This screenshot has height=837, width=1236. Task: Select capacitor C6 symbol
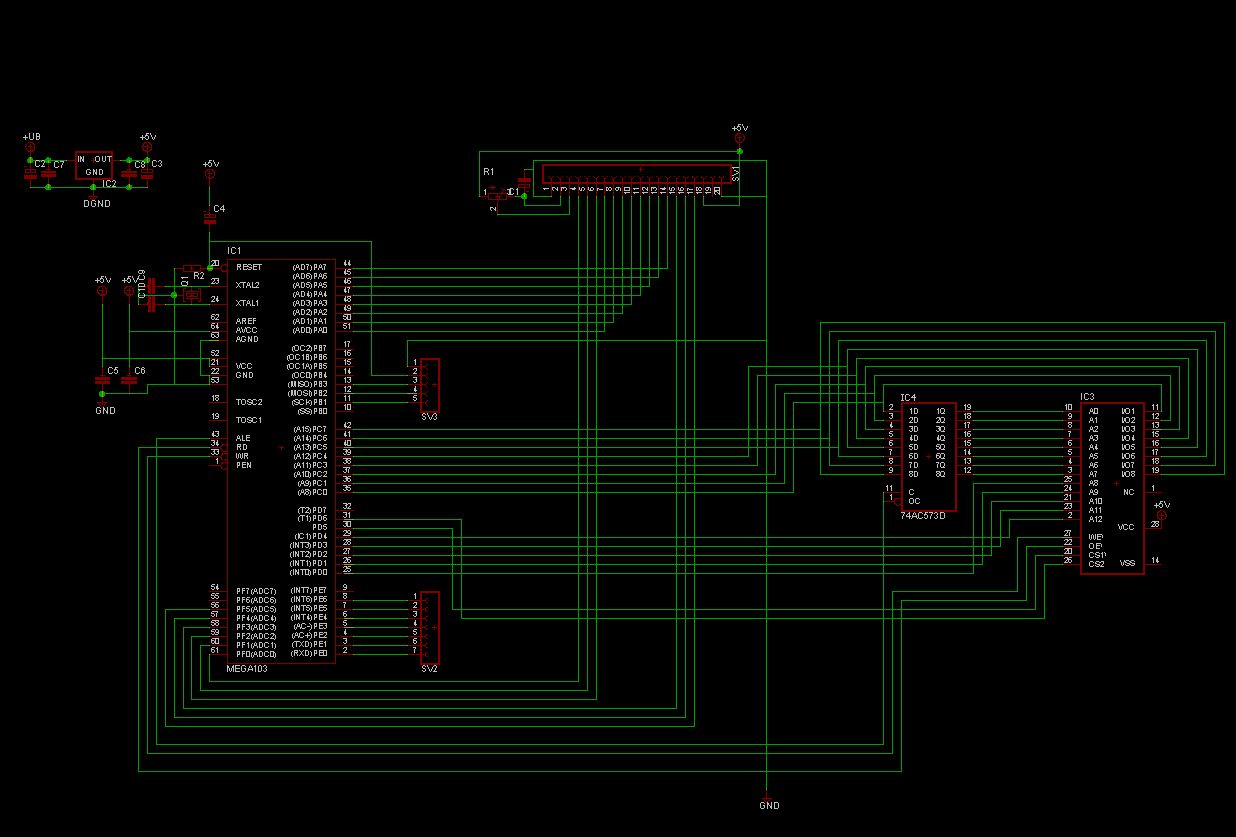(128, 380)
